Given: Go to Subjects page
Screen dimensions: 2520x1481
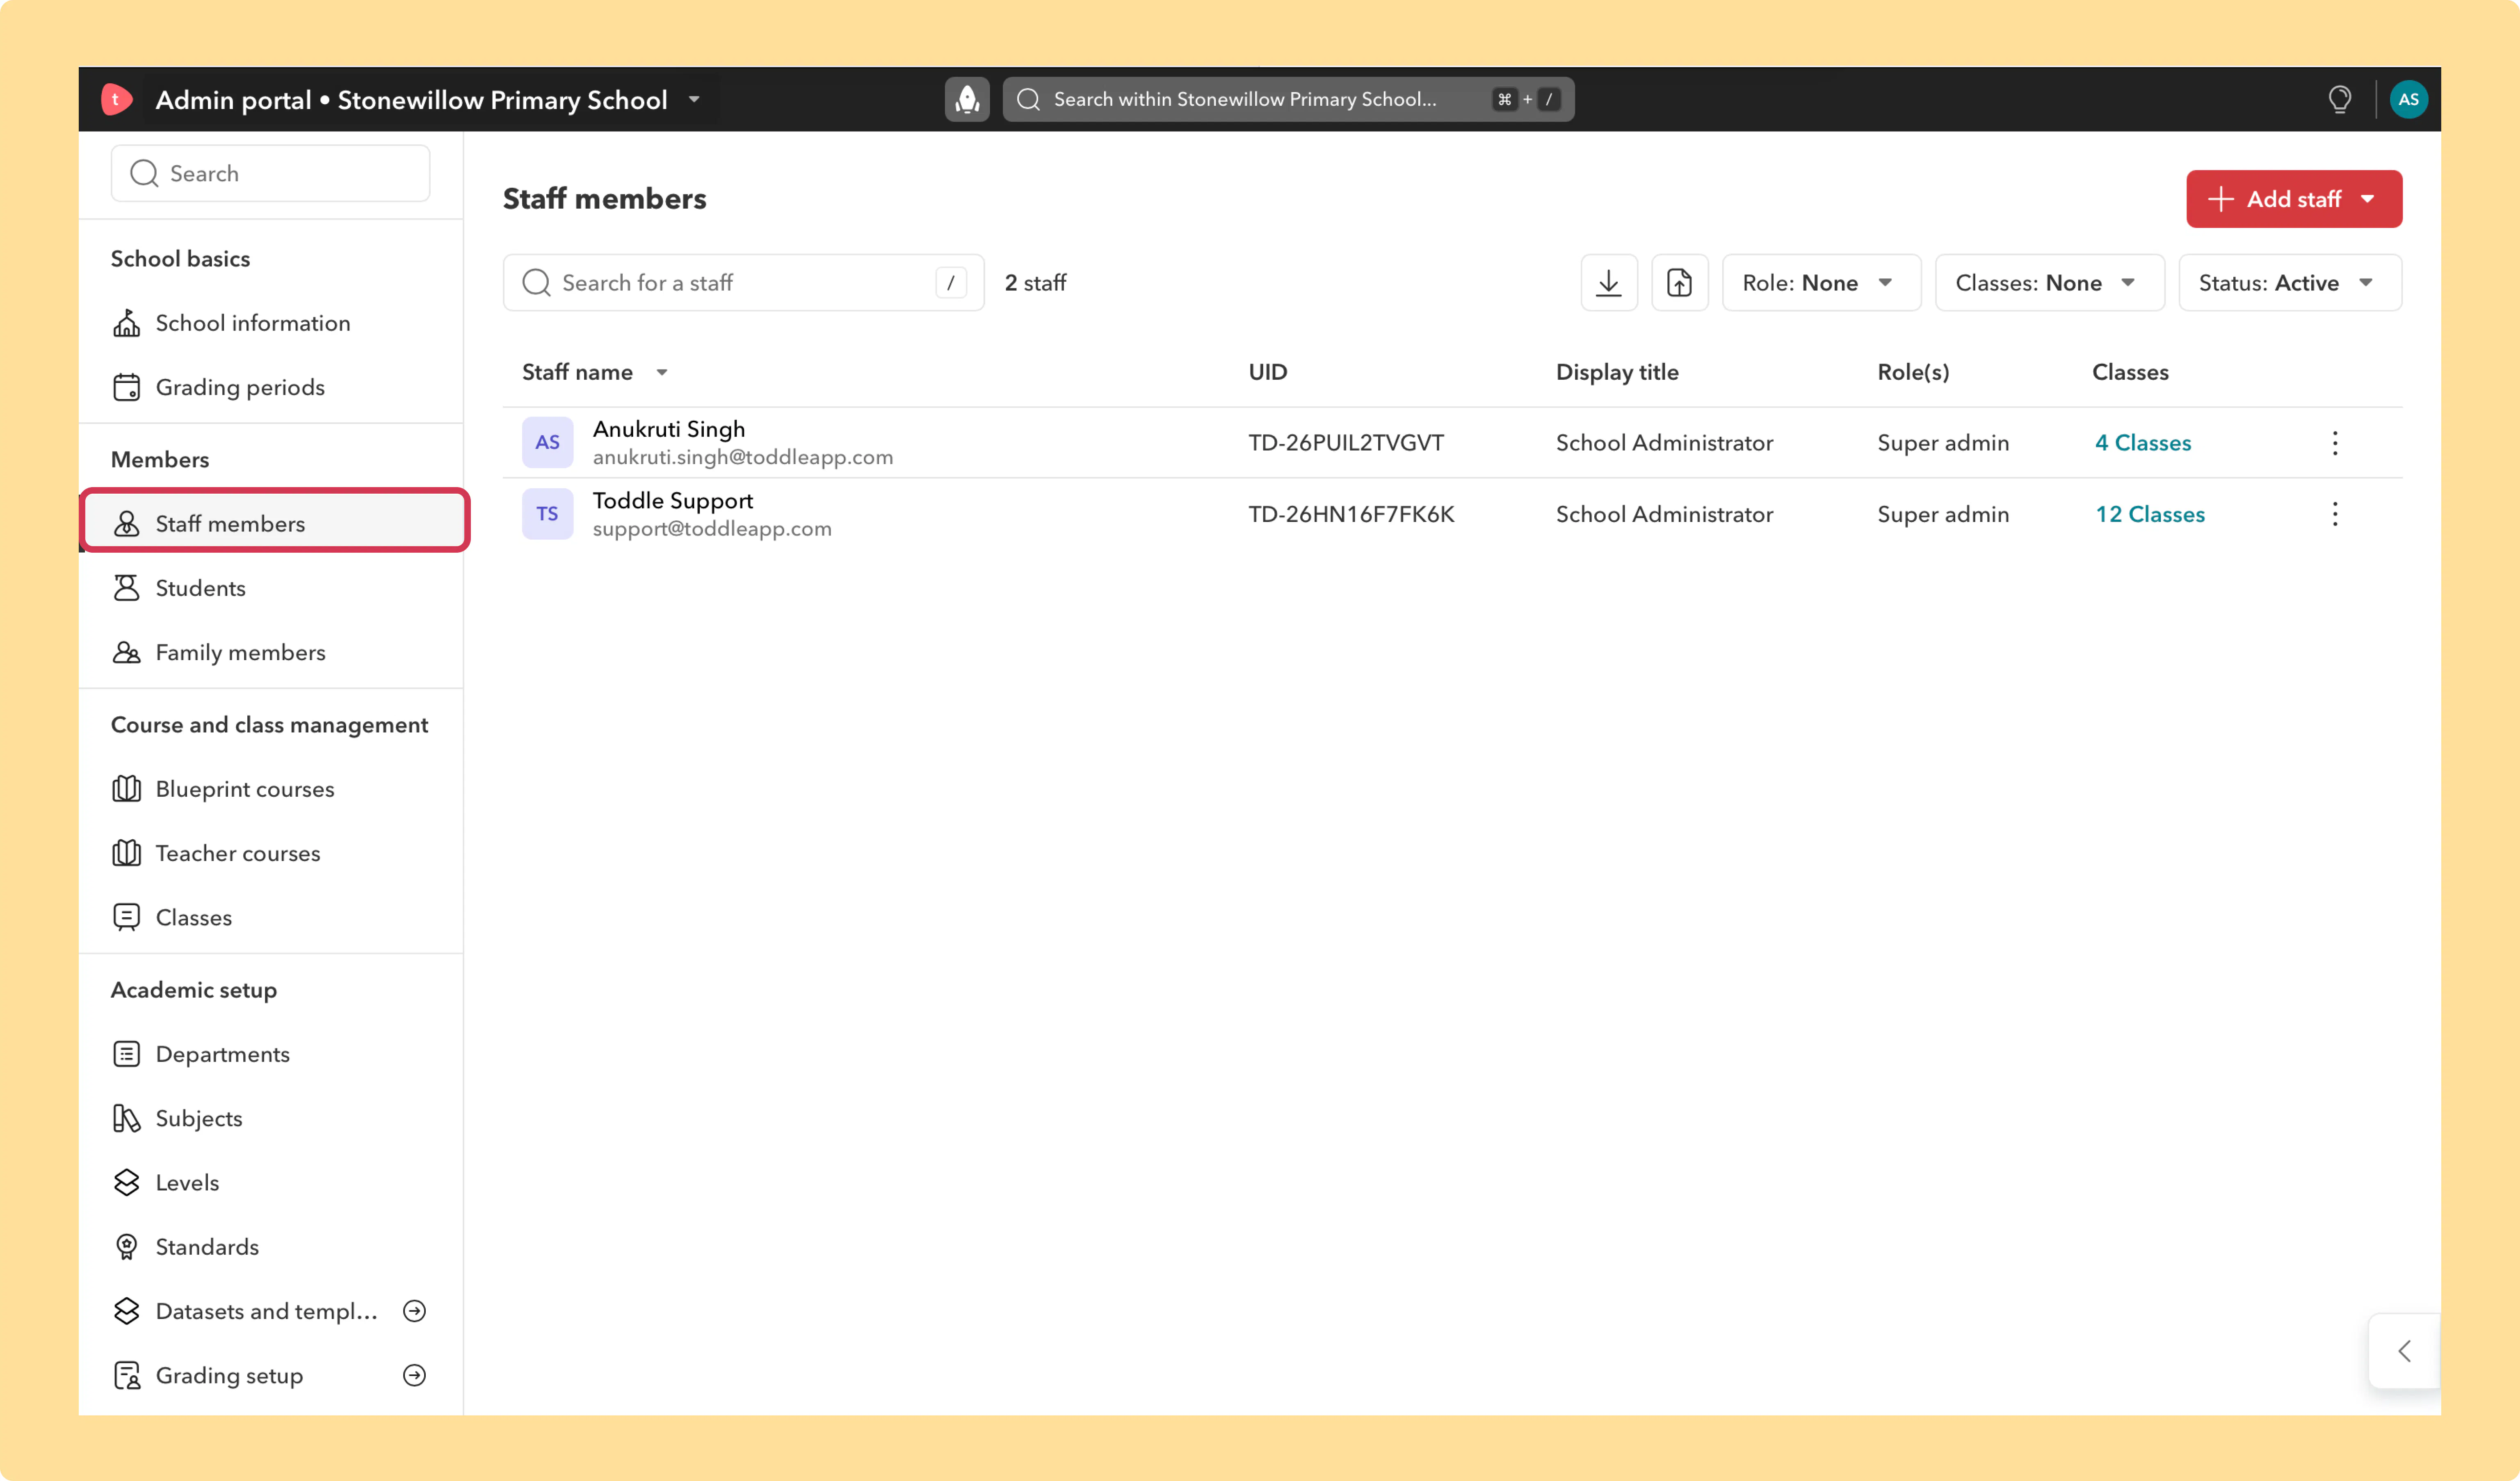Looking at the screenshot, I should 199,1118.
